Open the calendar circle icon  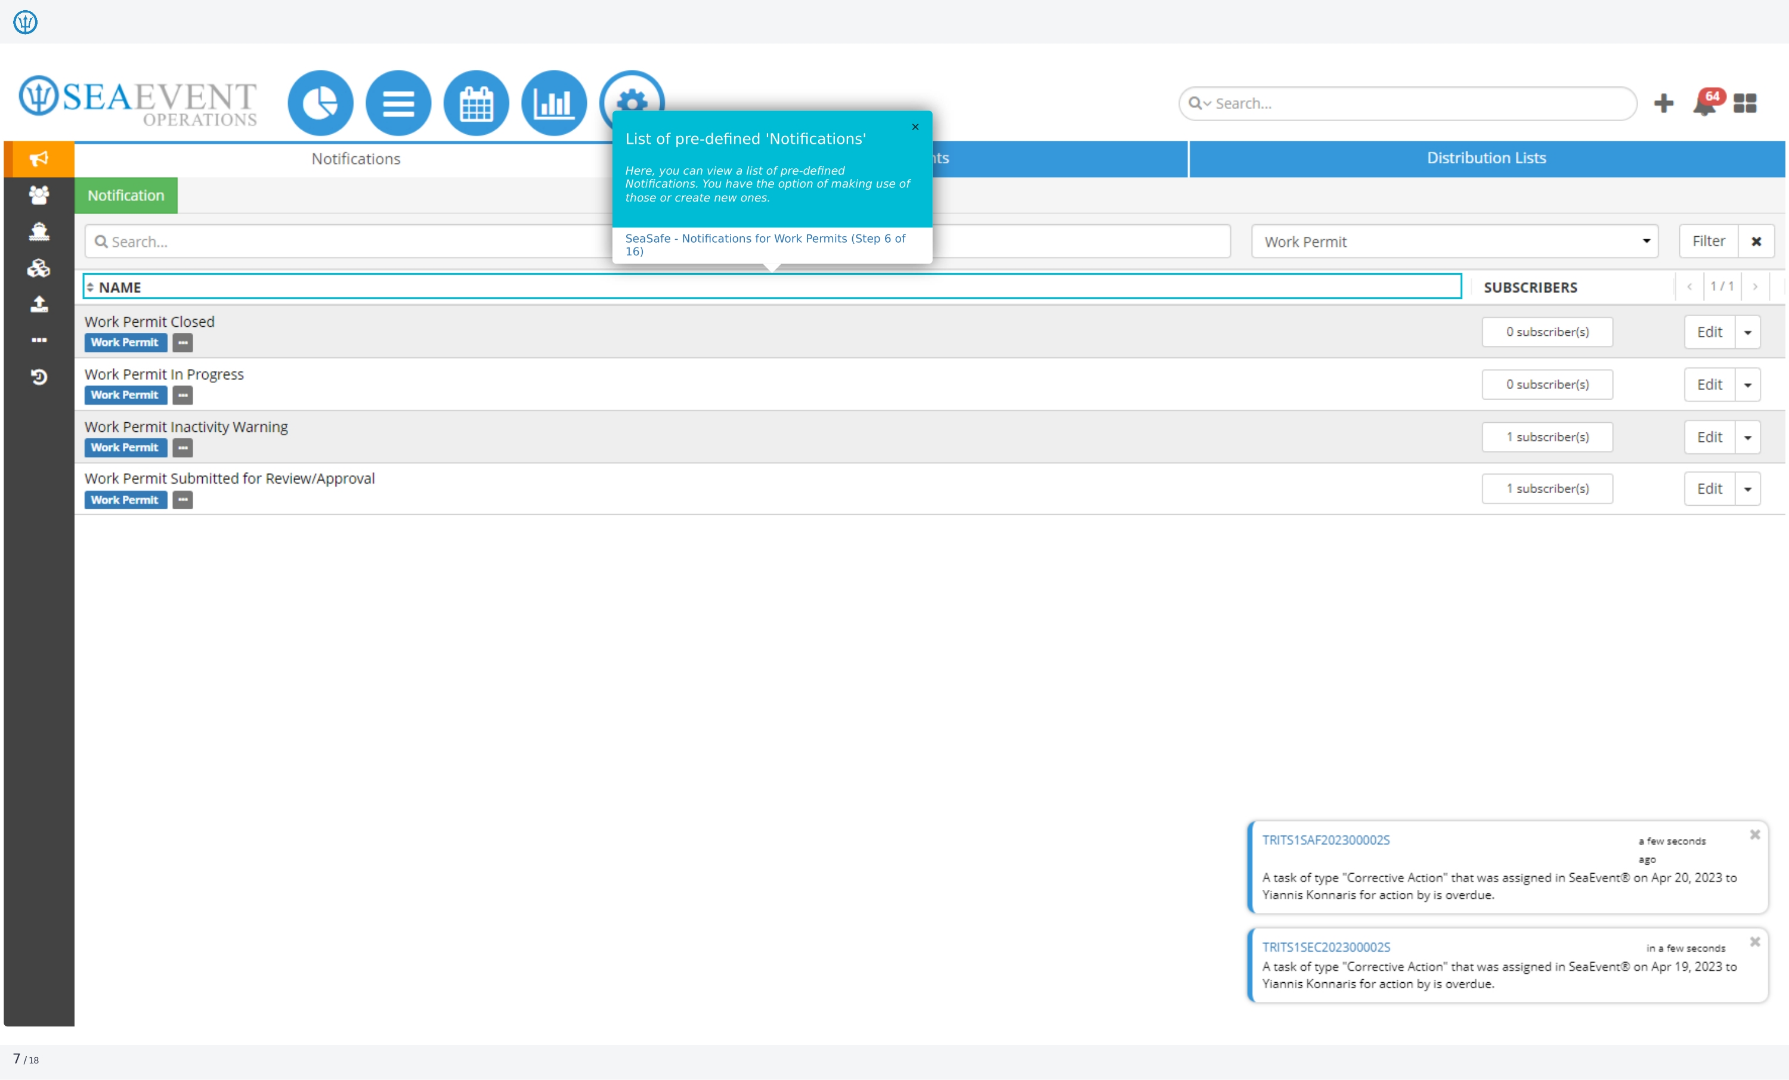[x=476, y=103]
